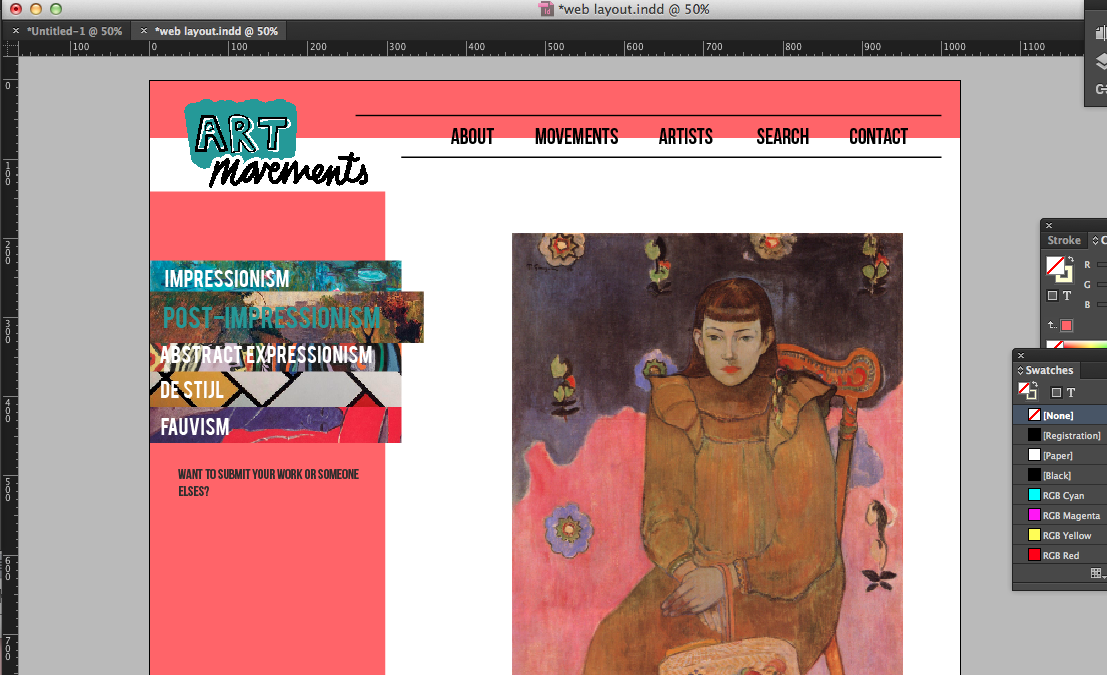Close the *Untitled-1 document tab

pos(16,31)
